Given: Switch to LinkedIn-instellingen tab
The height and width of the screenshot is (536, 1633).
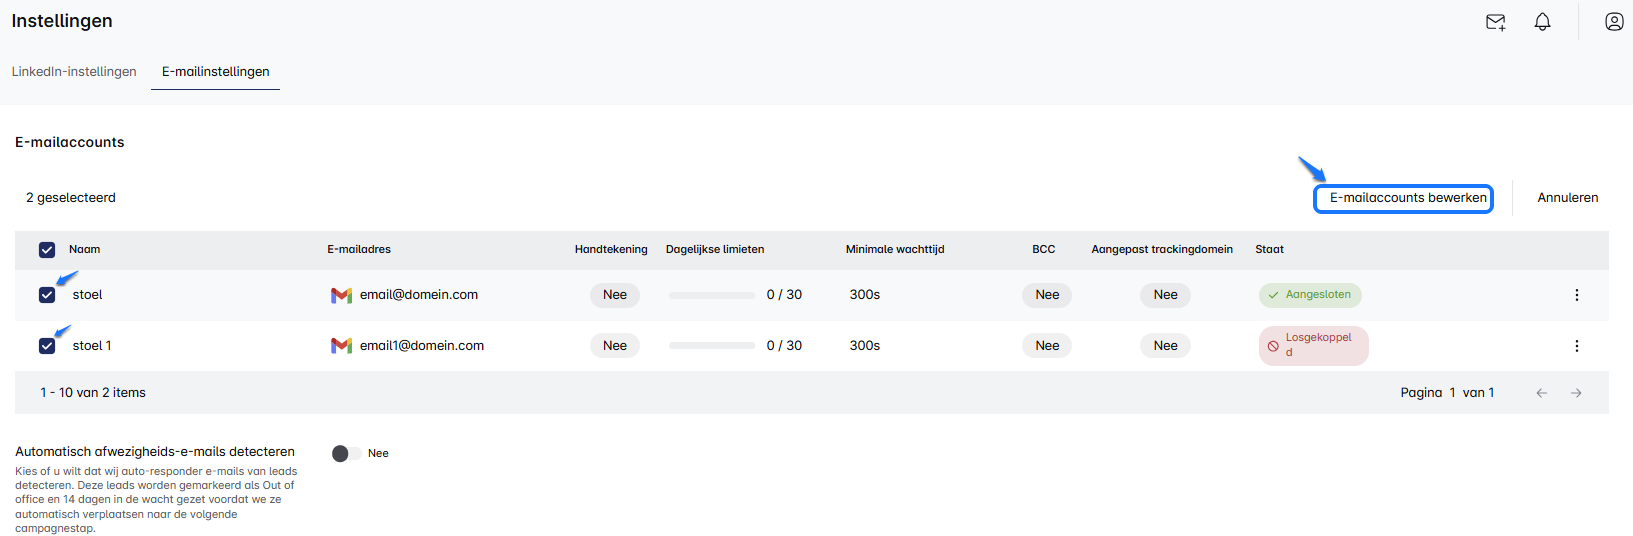Looking at the screenshot, I should 74,72.
